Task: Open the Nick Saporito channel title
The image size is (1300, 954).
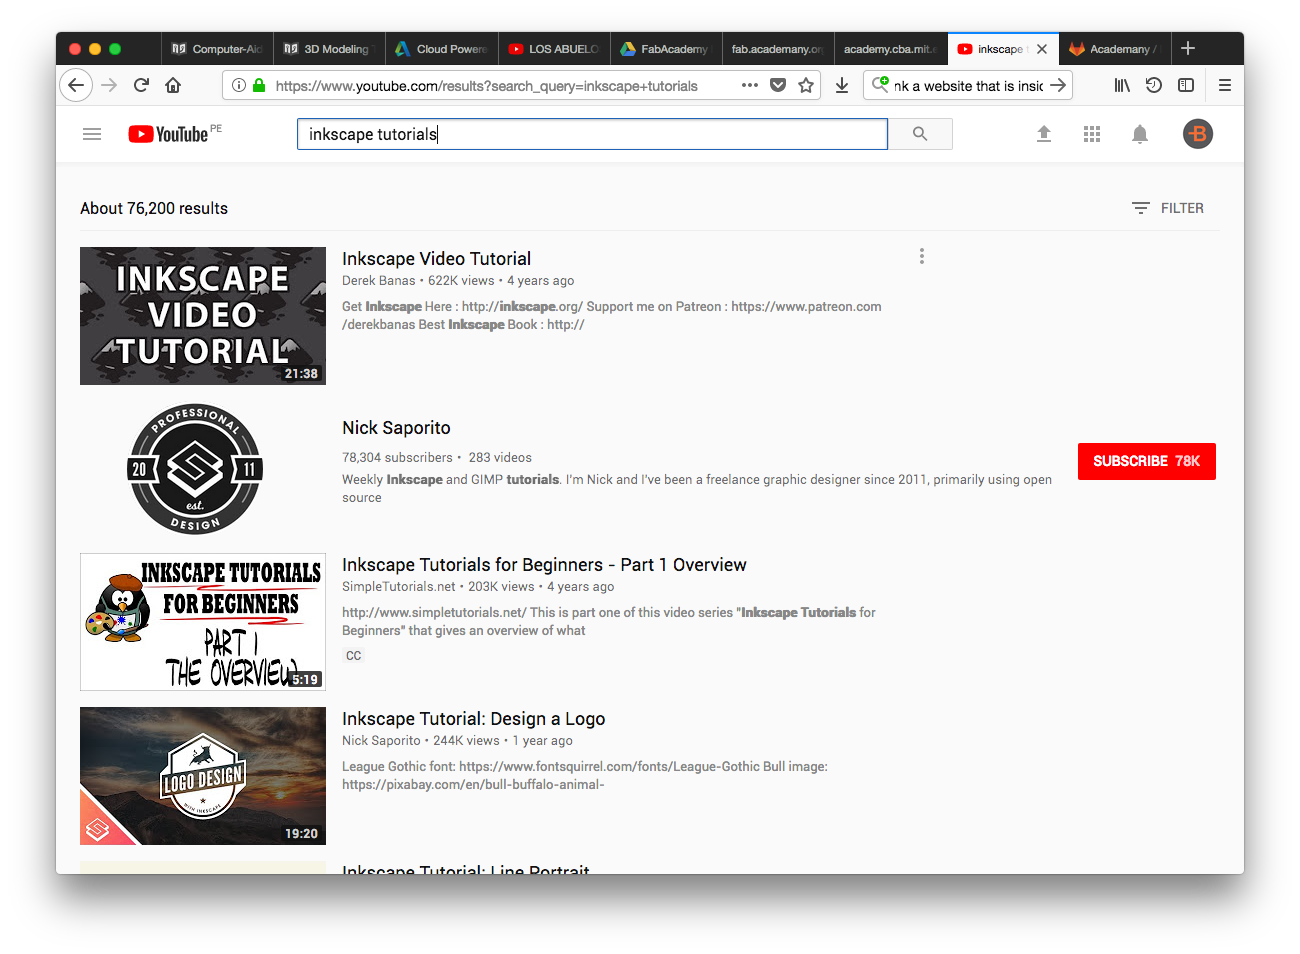Action: [x=396, y=428]
